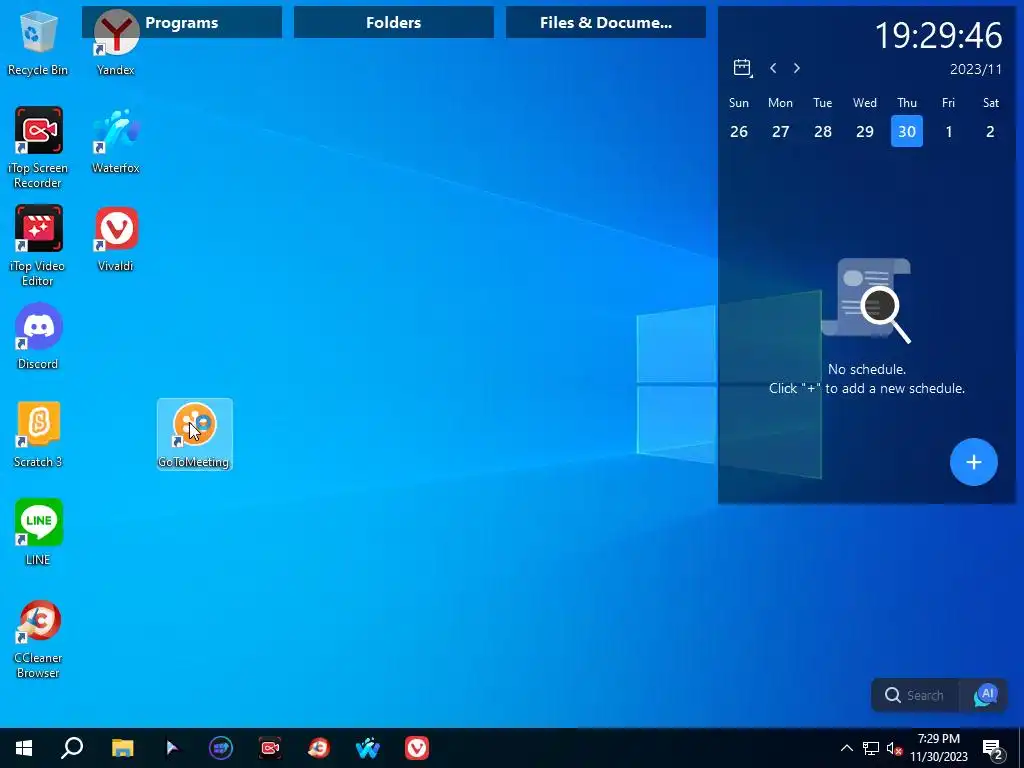The width and height of the screenshot is (1024, 768).
Task: Open the taskbar clock showing 7:29 PM
Action: [x=938, y=748]
